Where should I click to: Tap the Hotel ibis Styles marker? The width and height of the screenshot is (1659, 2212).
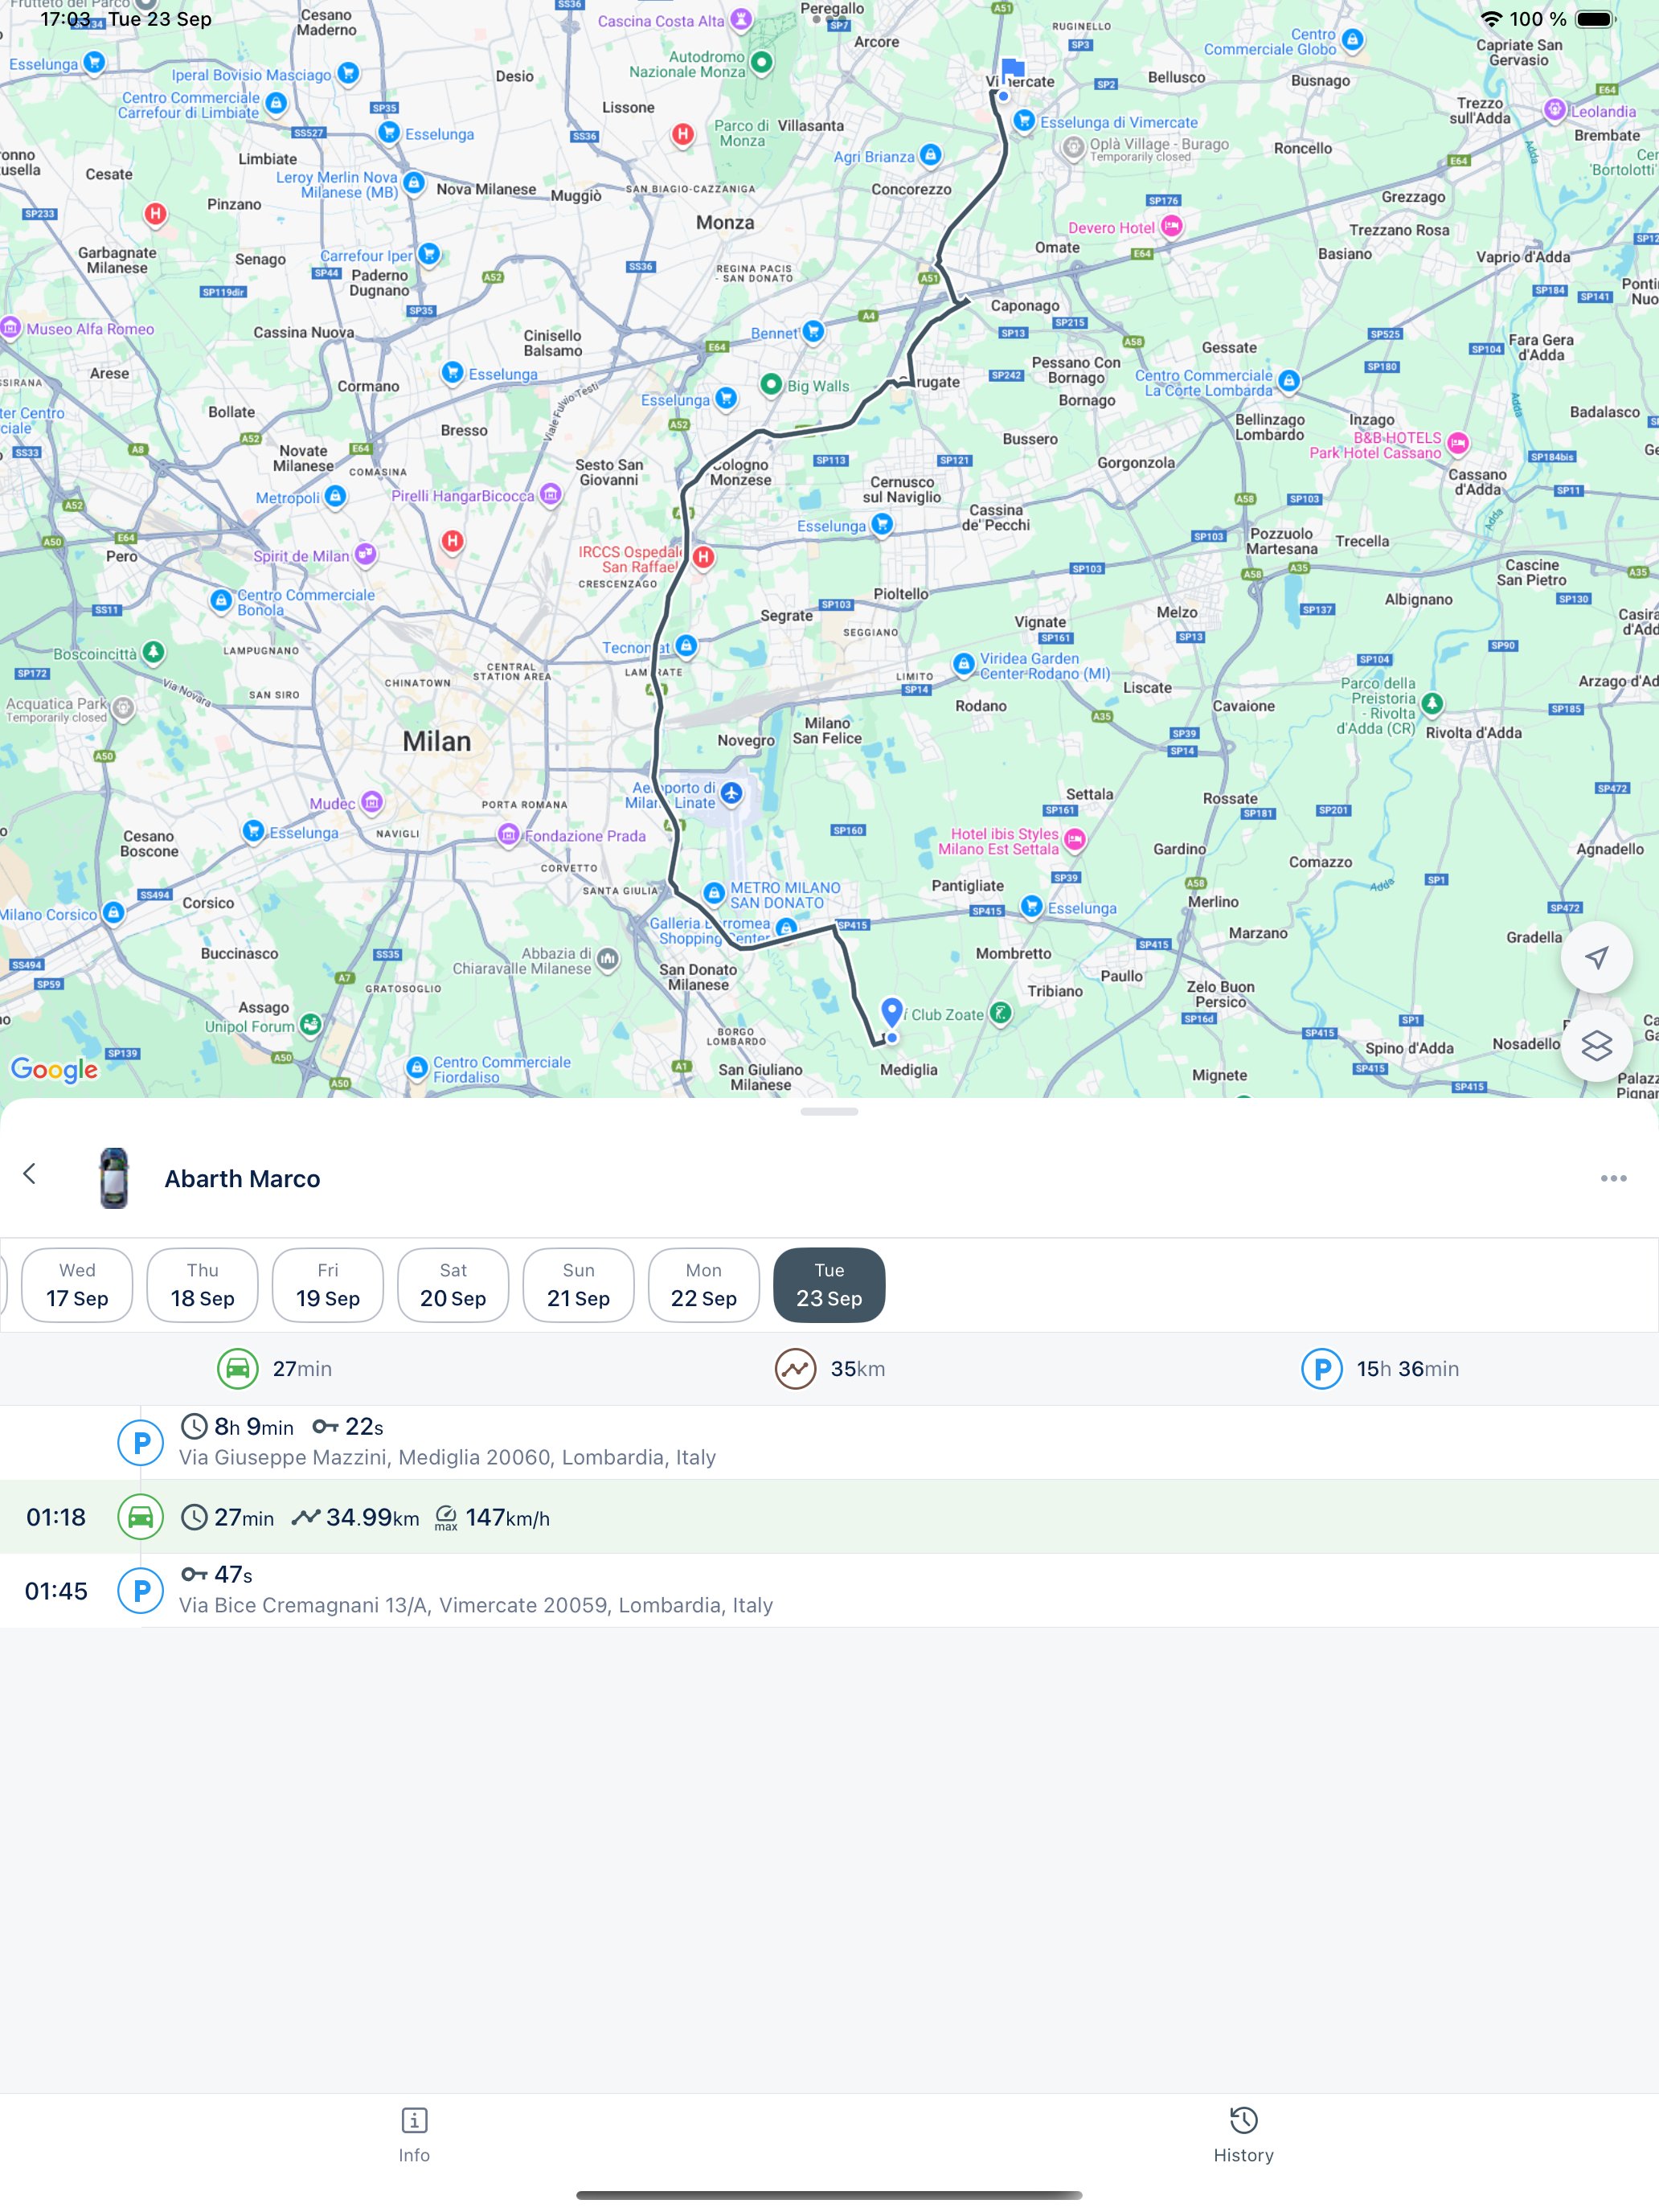coord(1075,838)
